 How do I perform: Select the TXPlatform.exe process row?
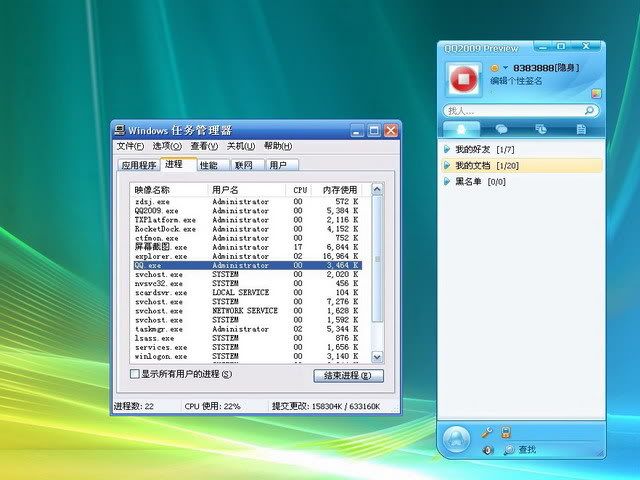247,220
